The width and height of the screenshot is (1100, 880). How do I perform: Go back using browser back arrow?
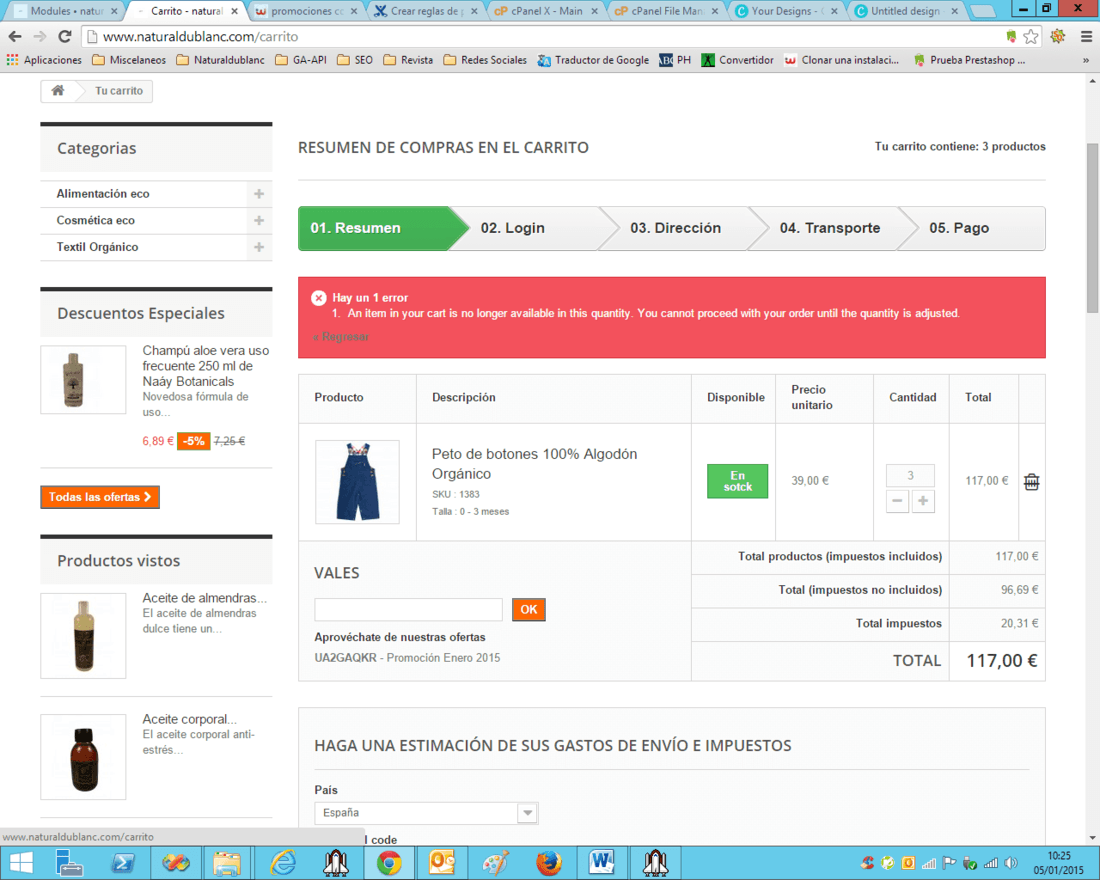pos(15,36)
